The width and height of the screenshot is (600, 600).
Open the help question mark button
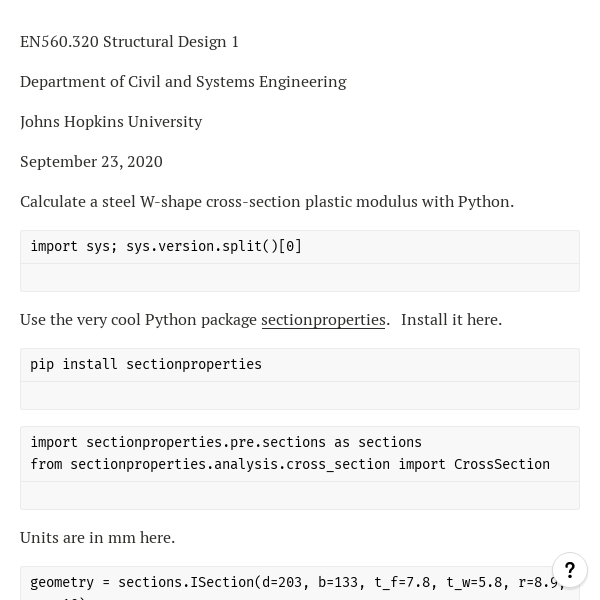coord(570,570)
